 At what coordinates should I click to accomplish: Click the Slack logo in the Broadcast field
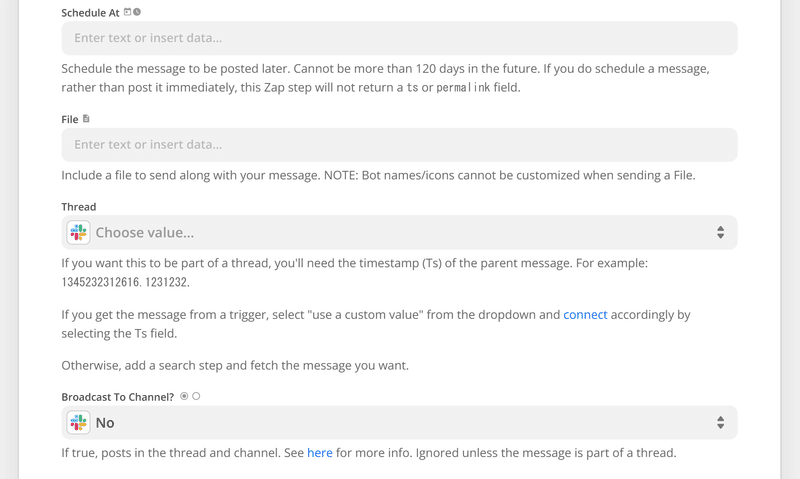tap(79, 422)
